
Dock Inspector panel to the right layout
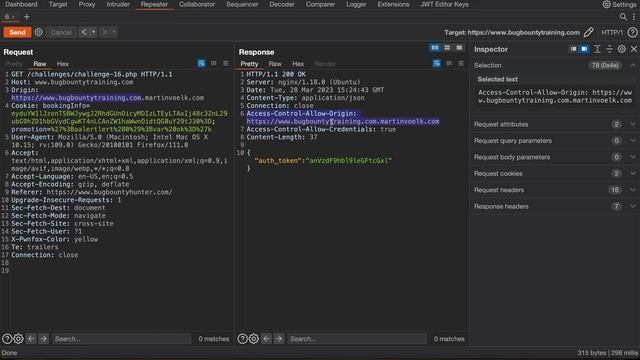click(584, 49)
